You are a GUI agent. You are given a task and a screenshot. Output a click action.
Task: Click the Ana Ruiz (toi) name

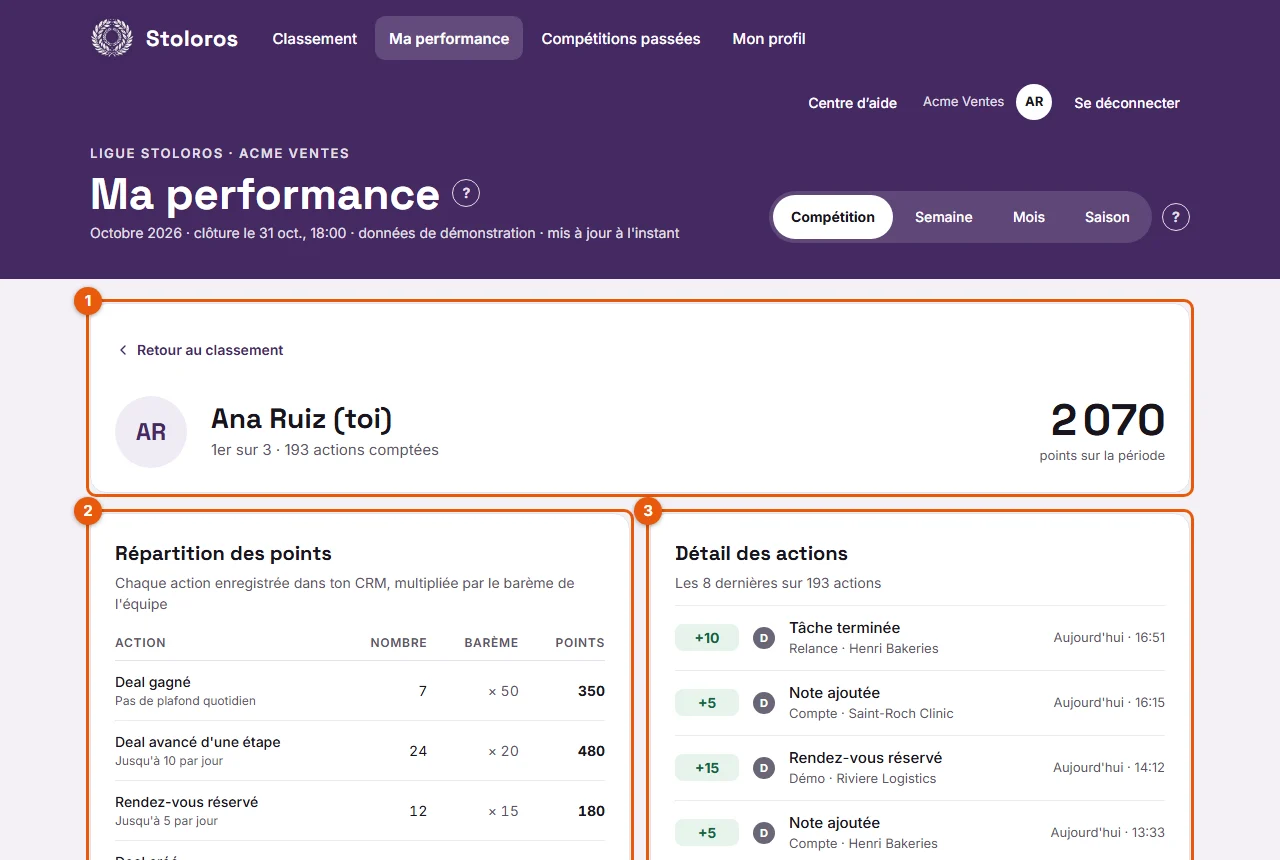(302, 418)
